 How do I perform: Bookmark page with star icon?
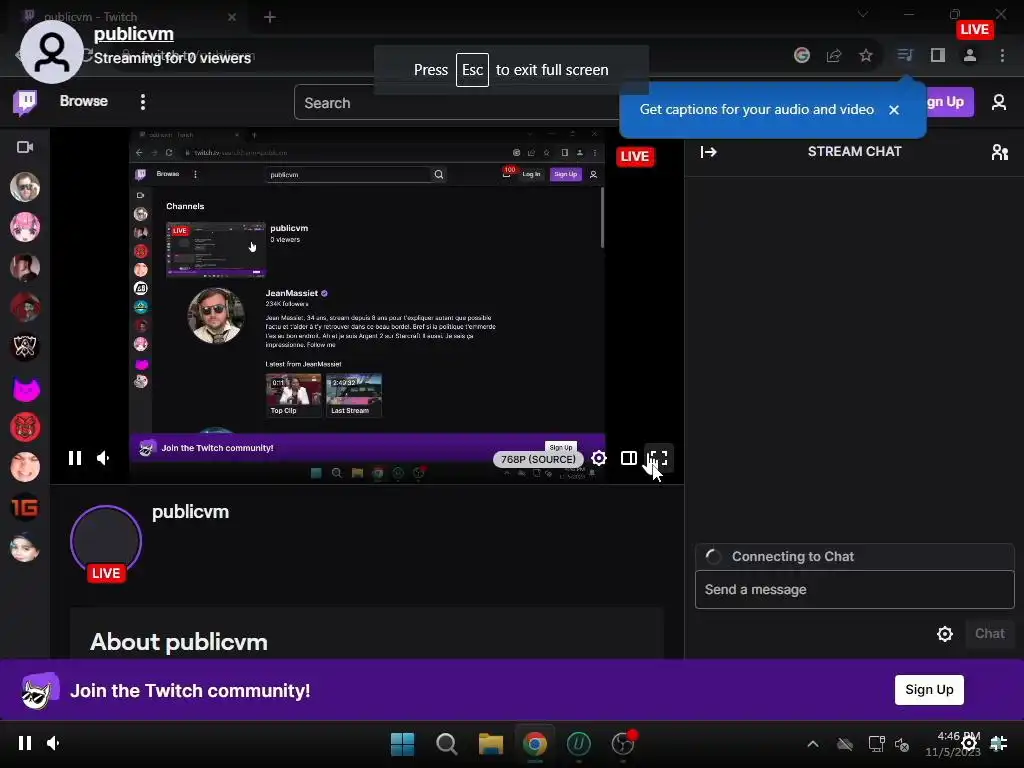pyautogui.click(x=866, y=56)
